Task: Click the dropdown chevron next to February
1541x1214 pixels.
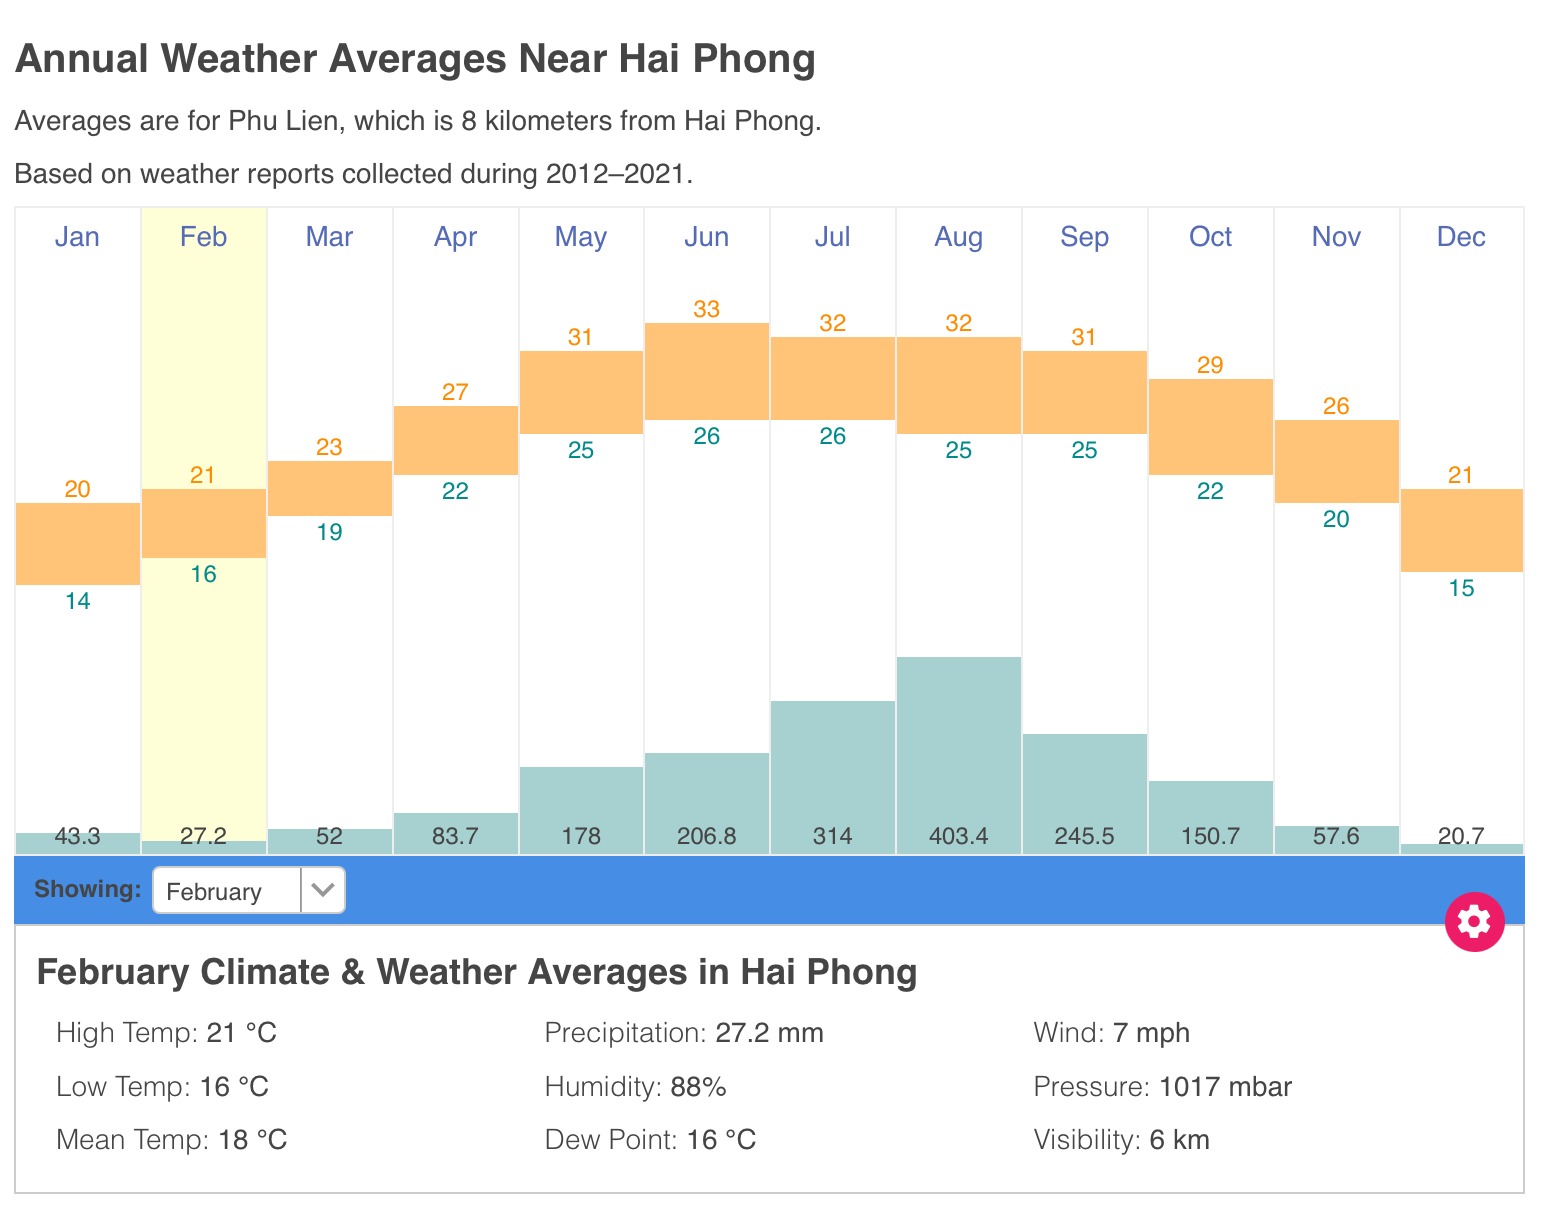Action: point(322,890)
